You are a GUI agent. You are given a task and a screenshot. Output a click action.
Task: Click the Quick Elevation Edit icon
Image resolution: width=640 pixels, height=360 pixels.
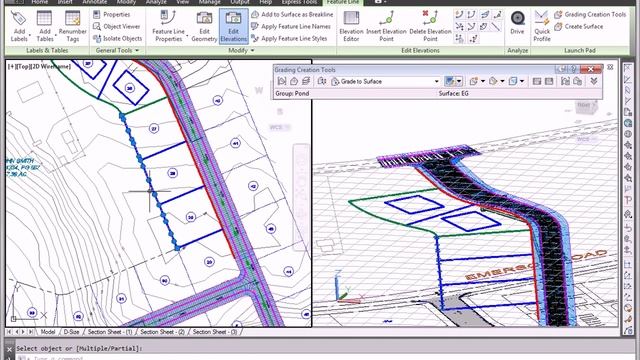459,15
